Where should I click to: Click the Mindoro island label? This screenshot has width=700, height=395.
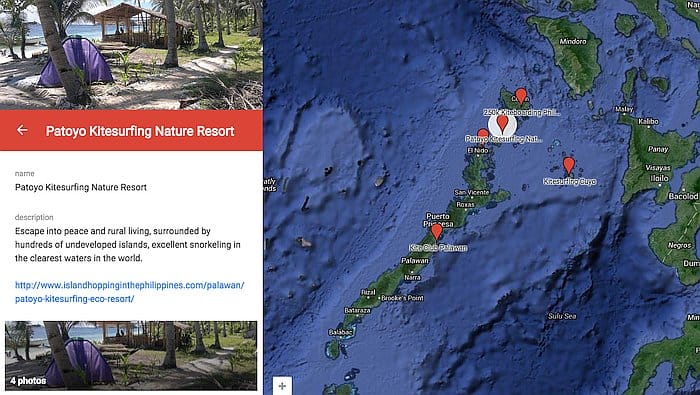pos(573,42)
